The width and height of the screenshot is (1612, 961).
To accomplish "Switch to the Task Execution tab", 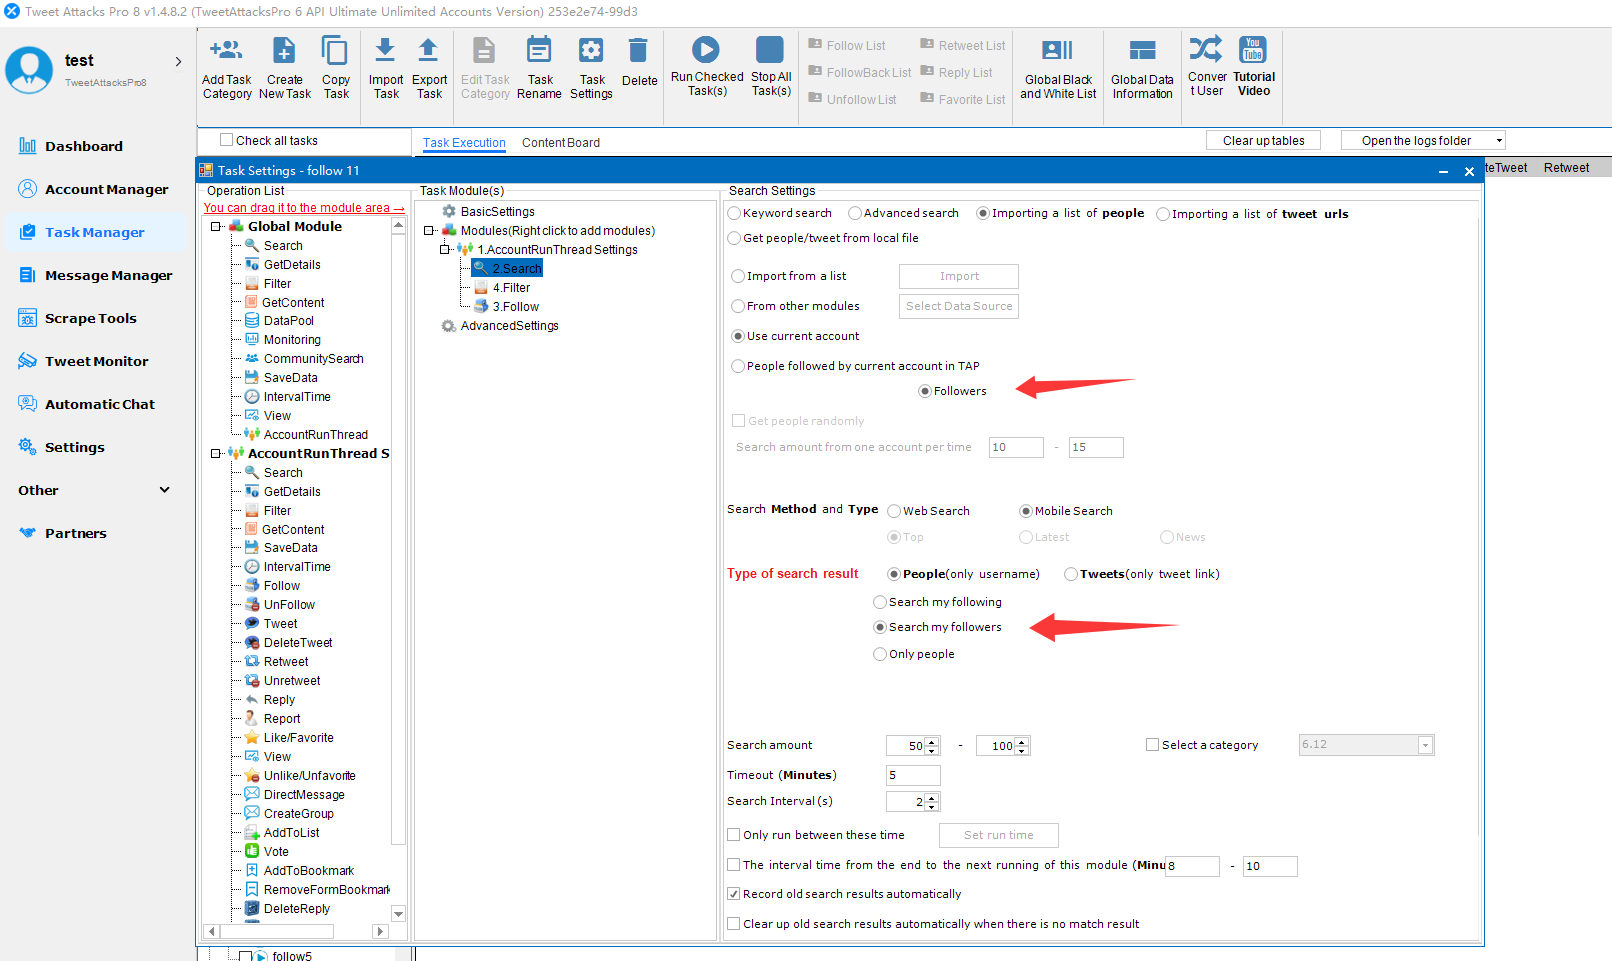I will tap(464, 143).
